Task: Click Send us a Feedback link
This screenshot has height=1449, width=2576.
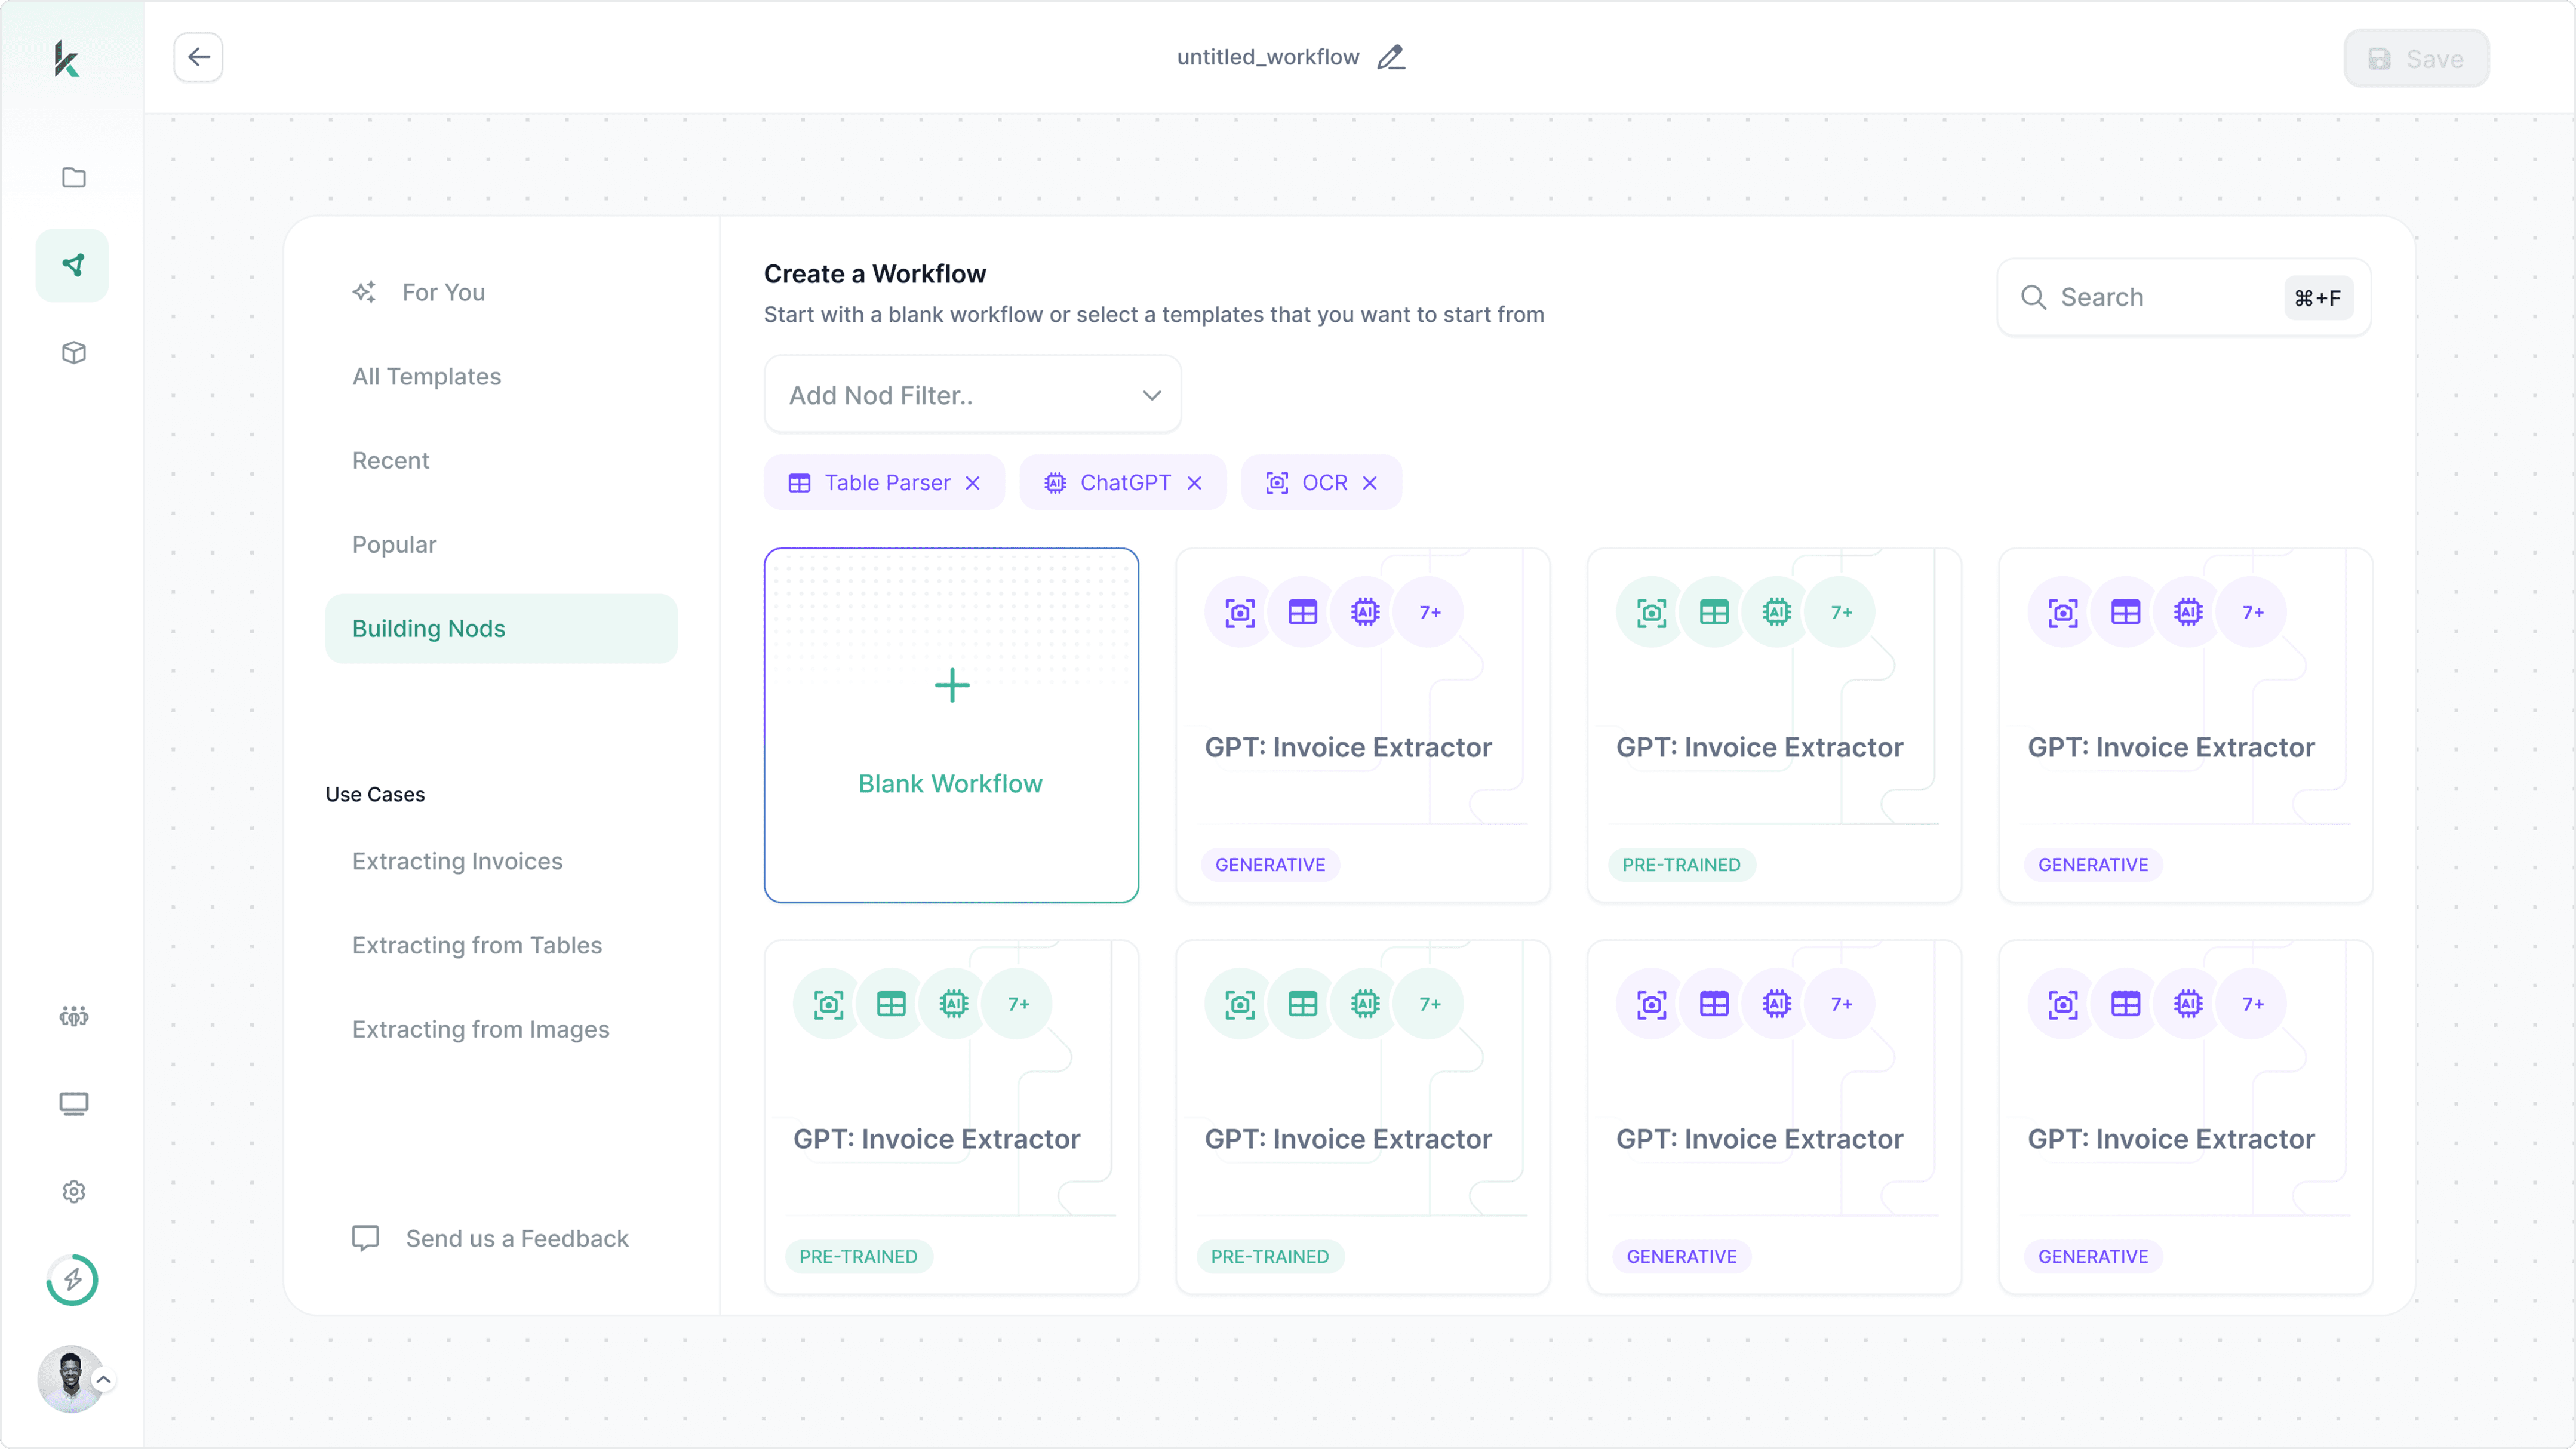Action: click(x=516, y=1238)
